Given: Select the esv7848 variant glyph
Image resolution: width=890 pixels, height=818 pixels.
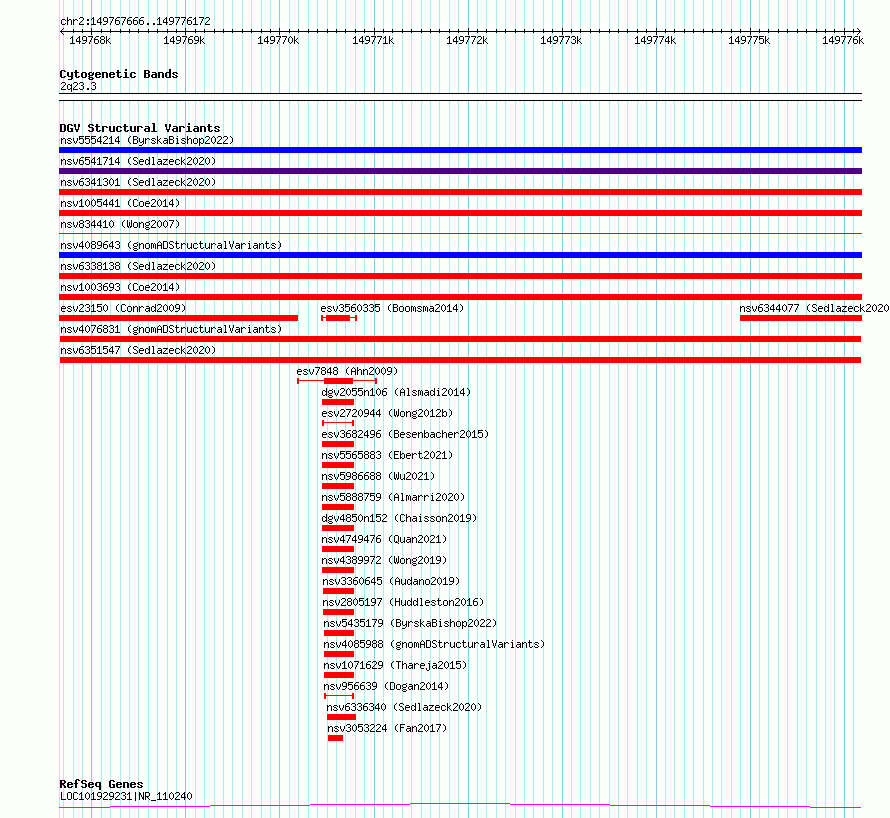Looking at the screenshot, I should click(x=337, y=381).
